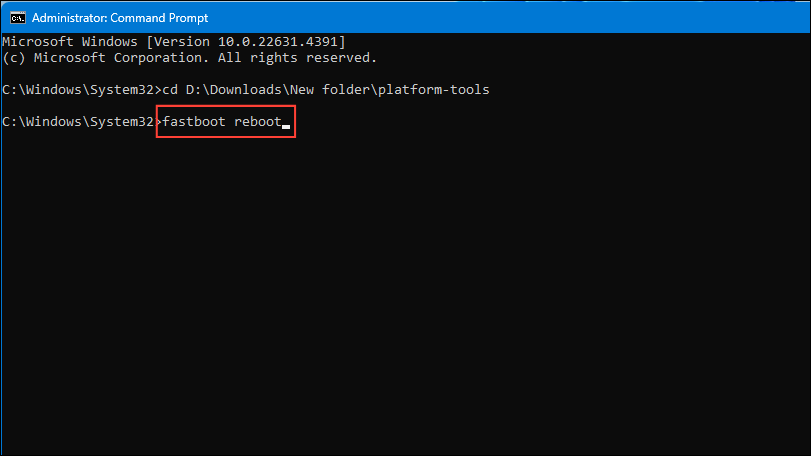Image resolution: width=811 pixels, height=456 pixels.
Task: Click the C:\Windows\System32 prompt before fastboot
Action: pos(78,122)
